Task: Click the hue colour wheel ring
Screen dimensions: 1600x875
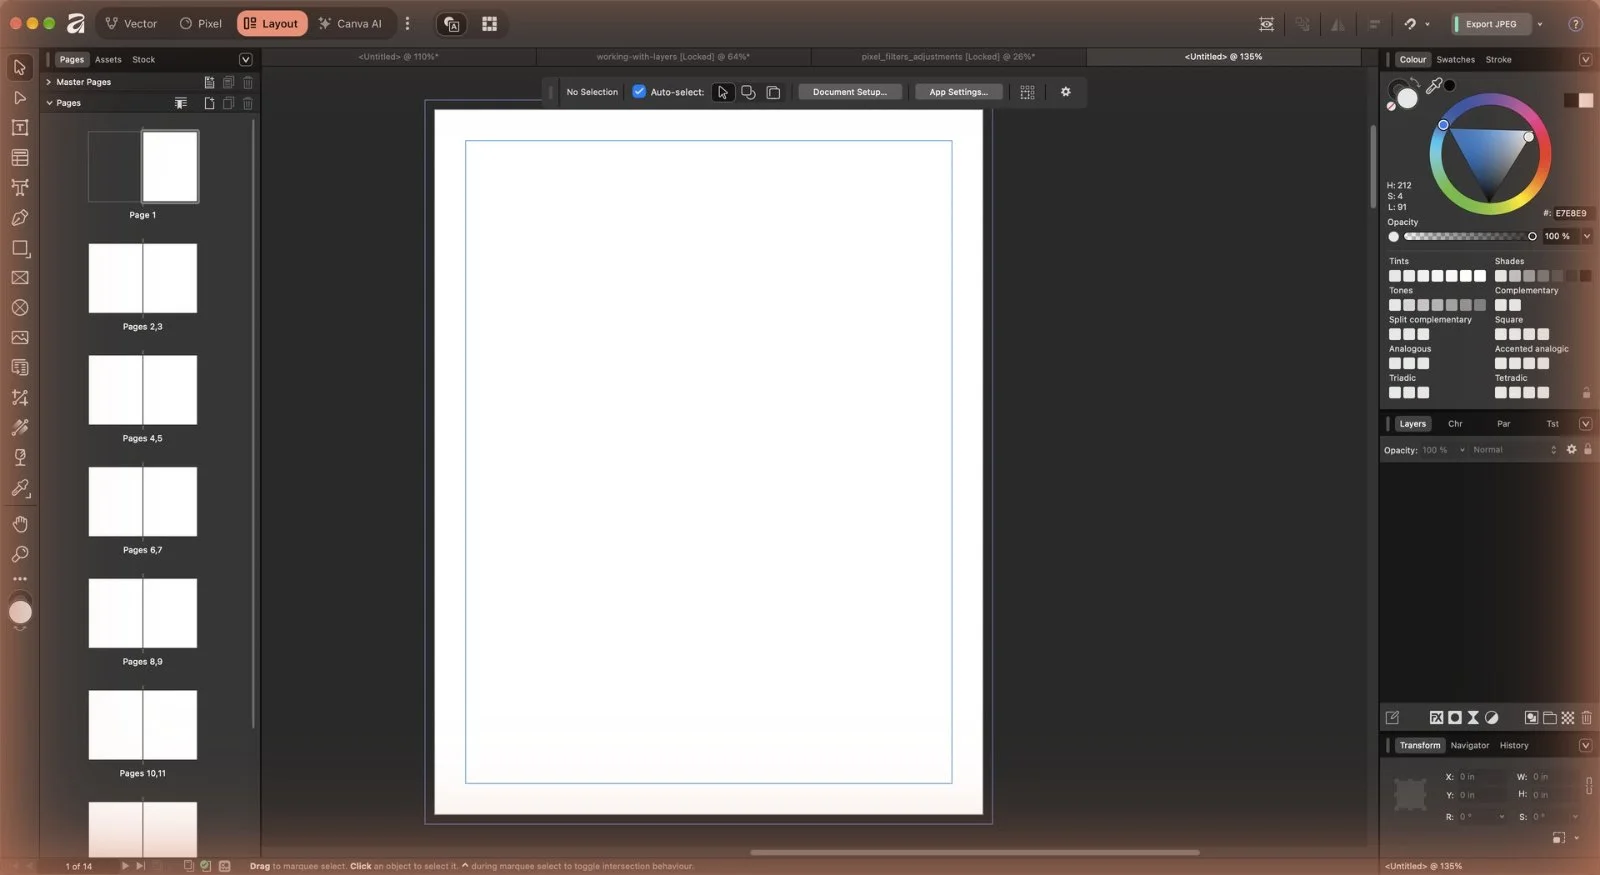Action: click(x=1490, y=99)
